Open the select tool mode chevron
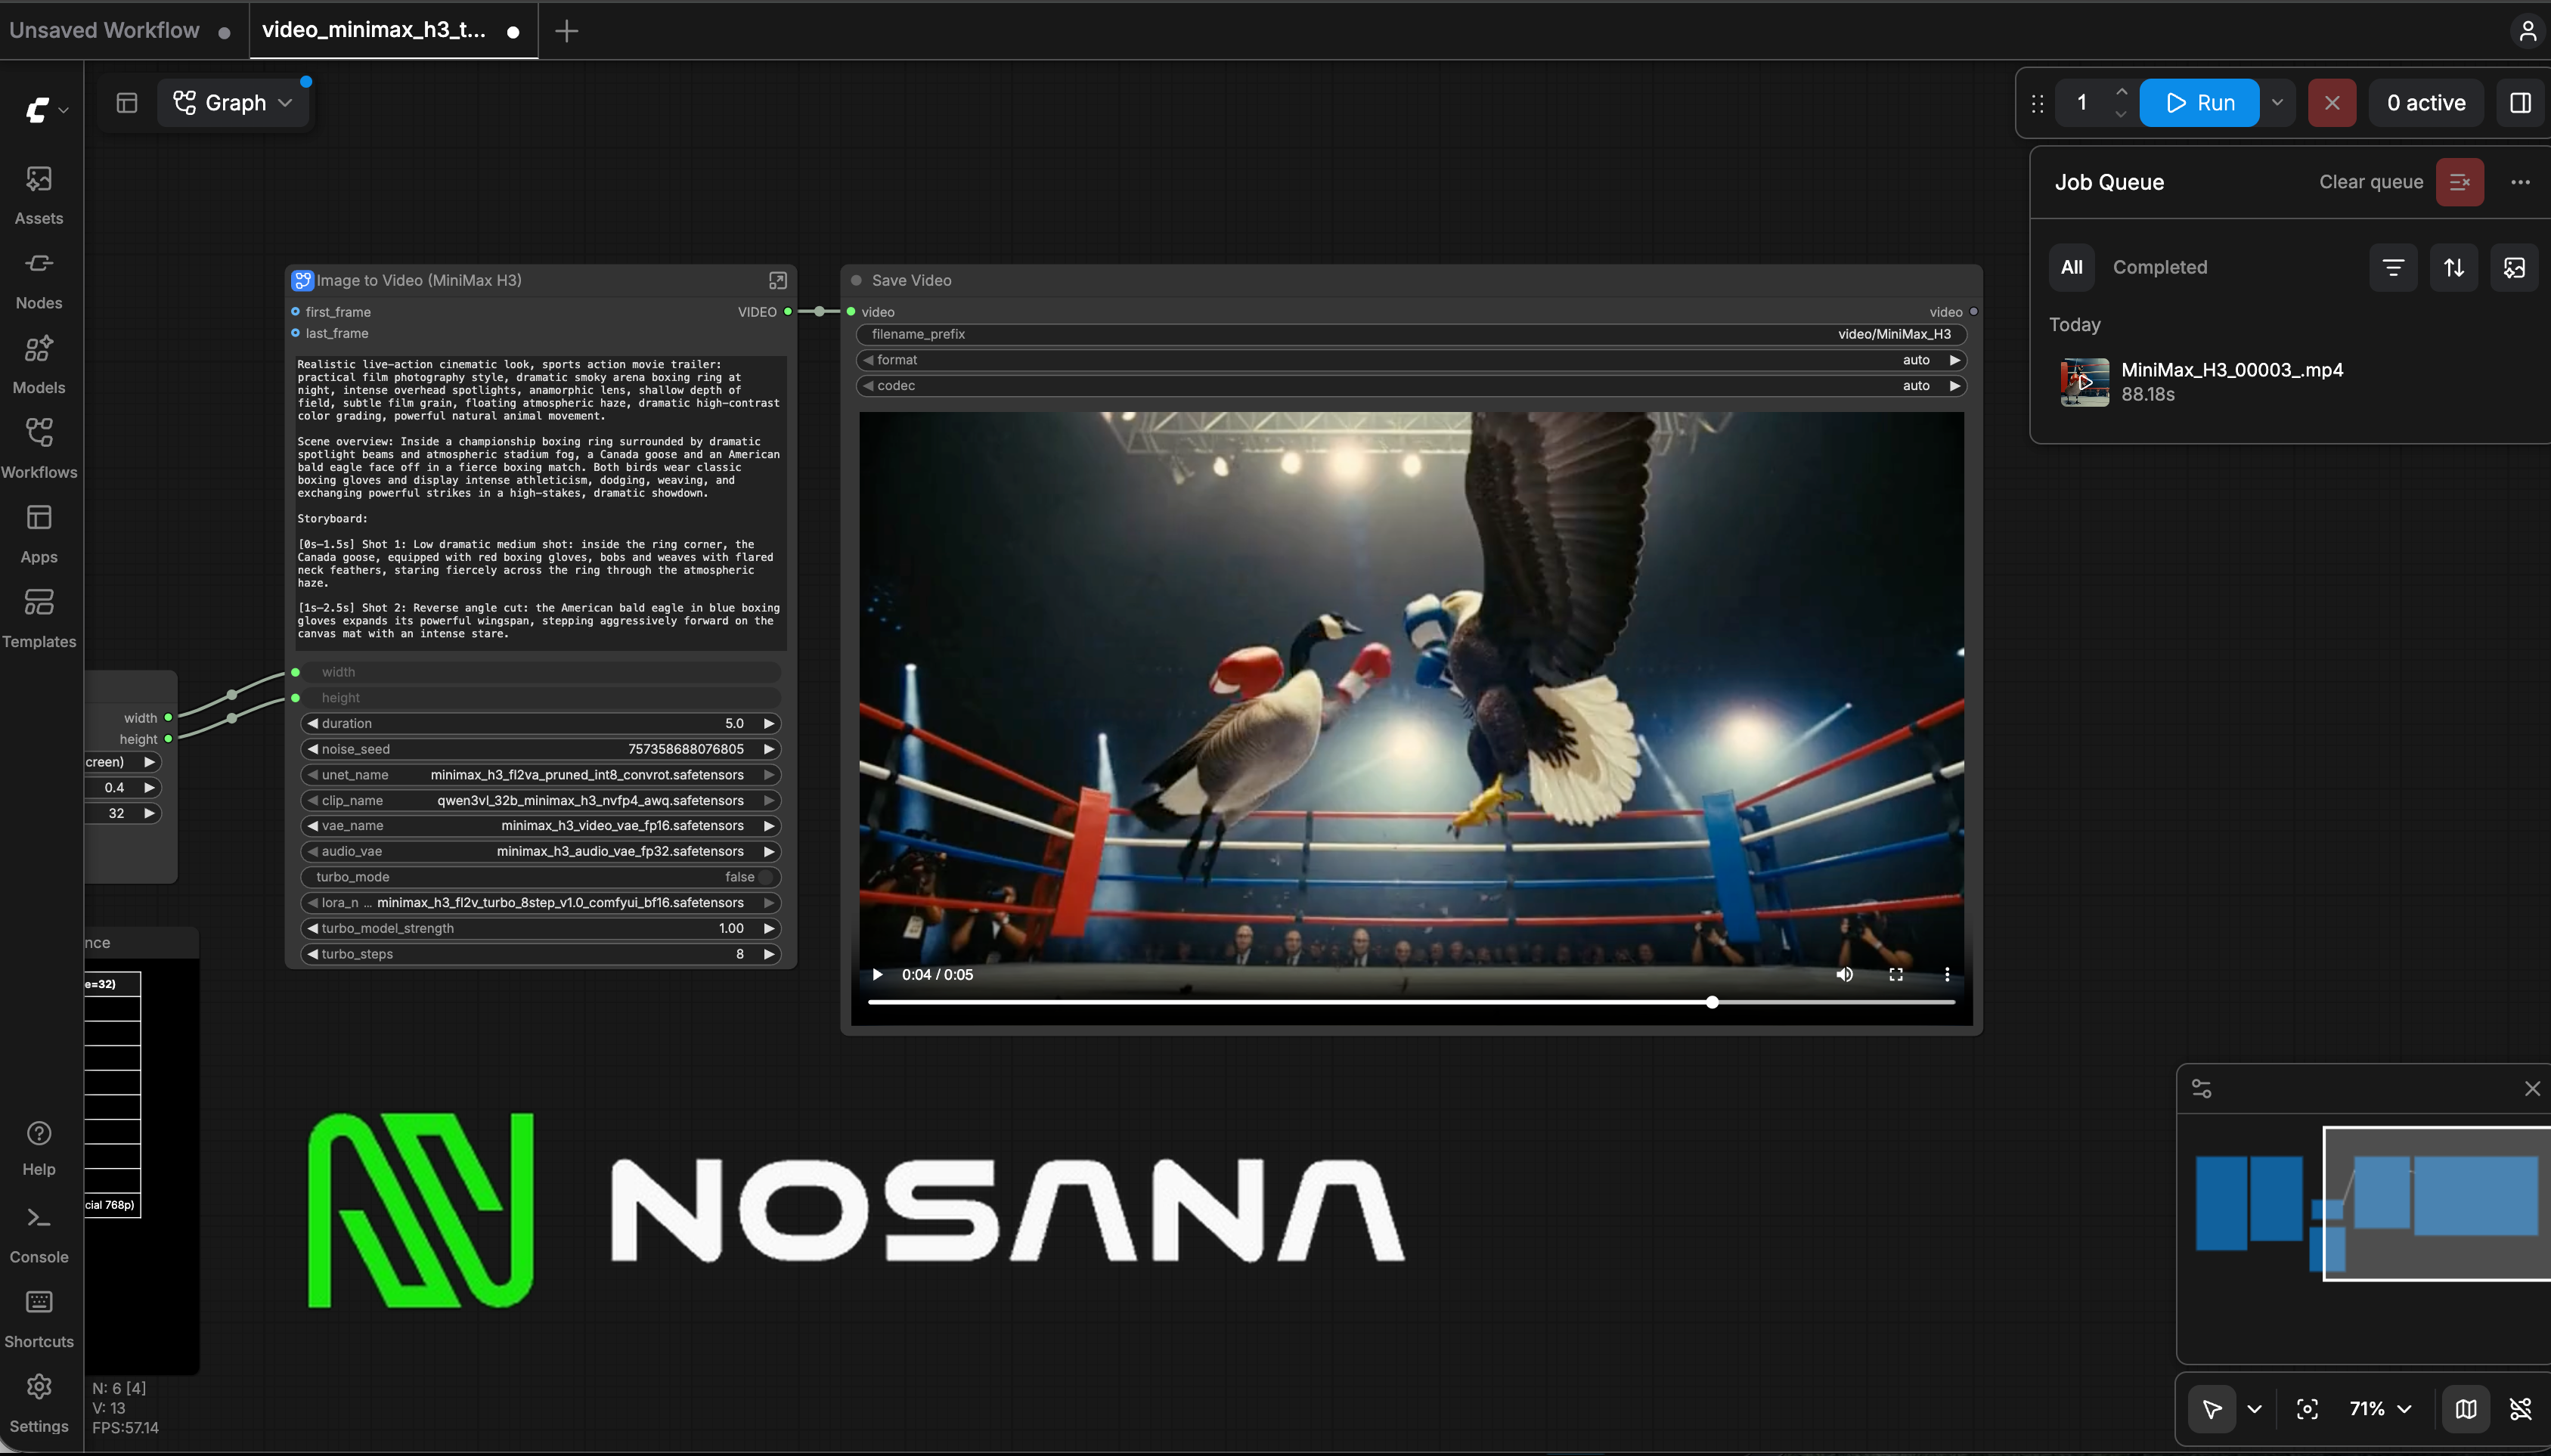Screen dimensions: 2551x1456 coord(2254,1409)
